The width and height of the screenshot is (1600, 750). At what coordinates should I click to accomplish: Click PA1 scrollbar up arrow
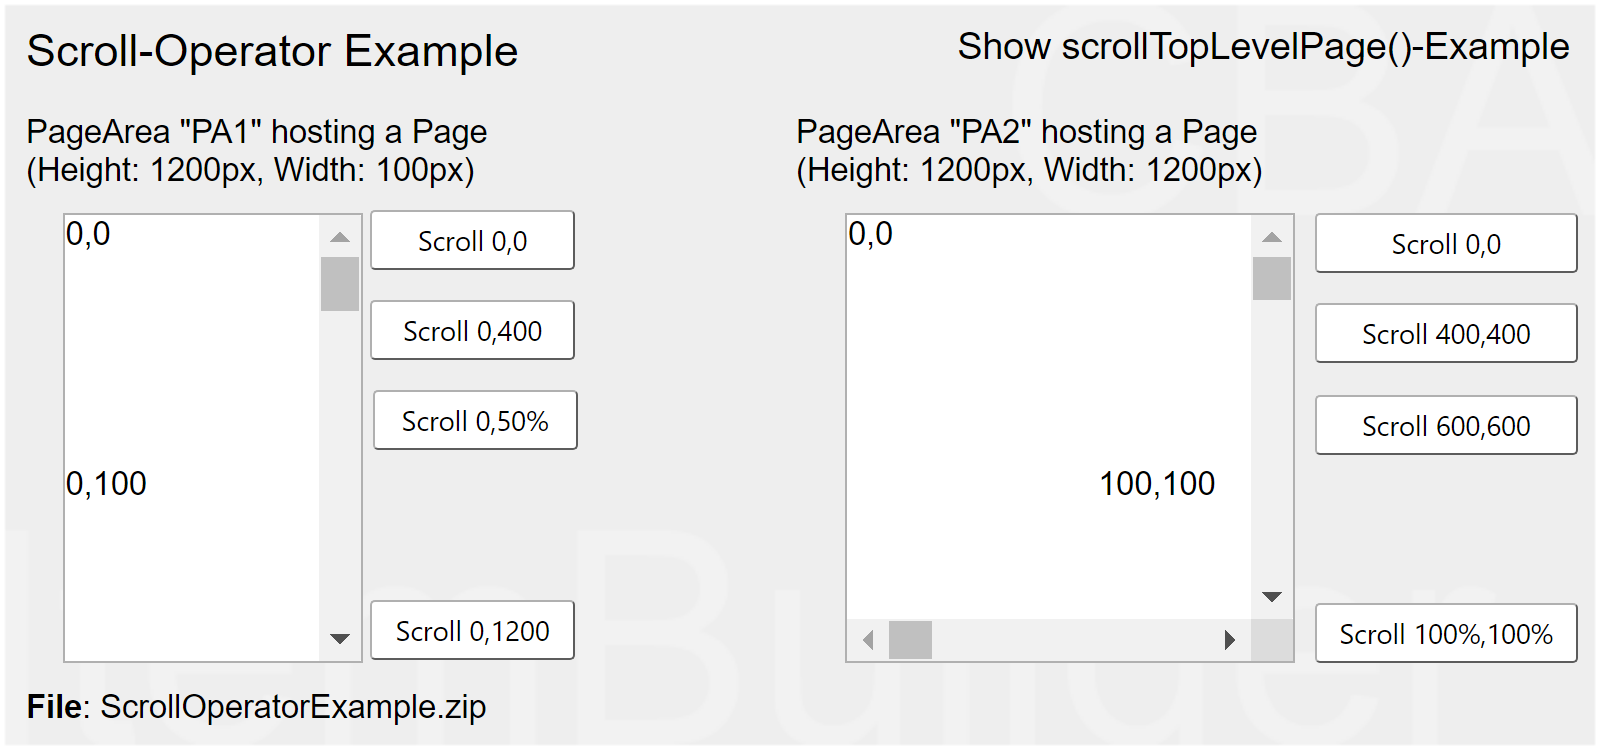[340, 237]
